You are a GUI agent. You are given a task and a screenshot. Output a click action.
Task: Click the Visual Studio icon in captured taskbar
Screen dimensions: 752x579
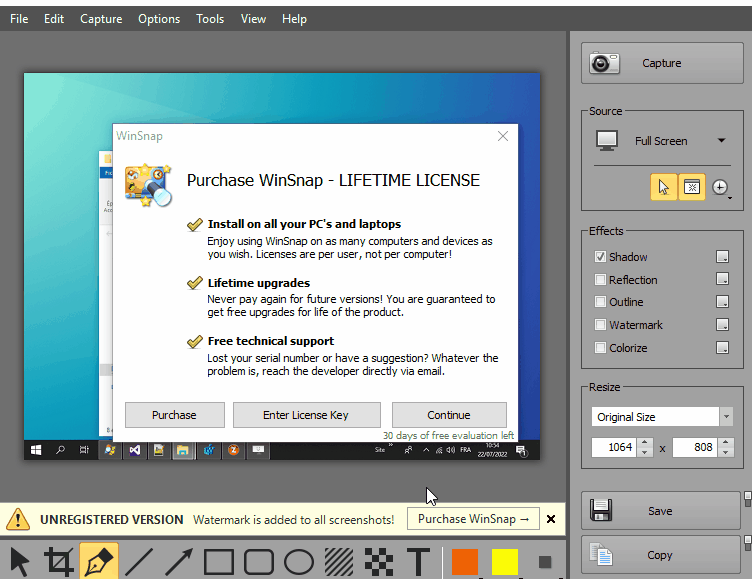pos(135,450)
